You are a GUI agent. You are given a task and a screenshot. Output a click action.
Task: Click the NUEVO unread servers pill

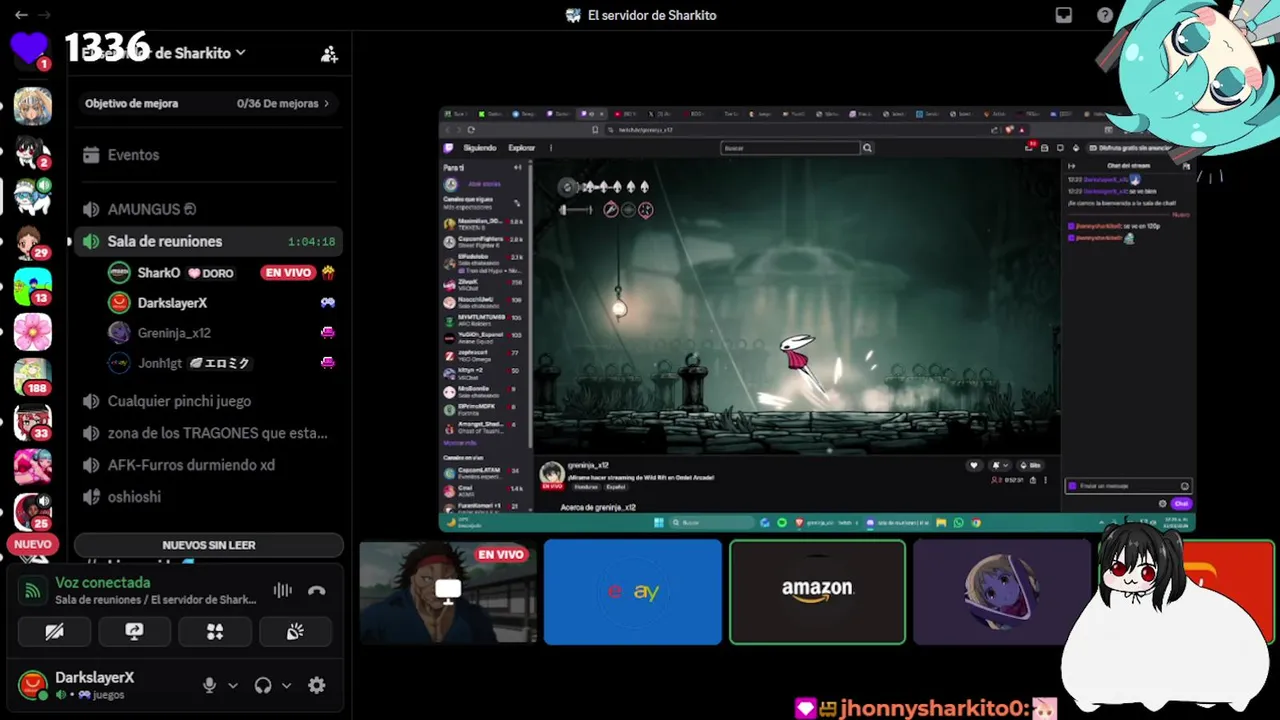point(32,545)
